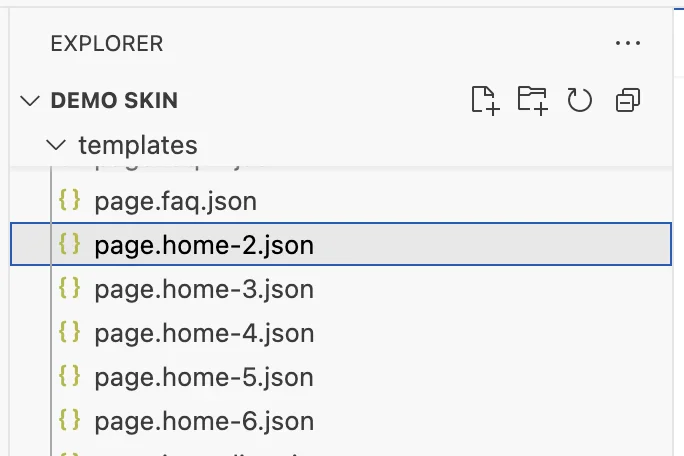Open page.home-6.json file
This screenshot has height=456, width=684.
pyautogui.click(x=204, y=421)
